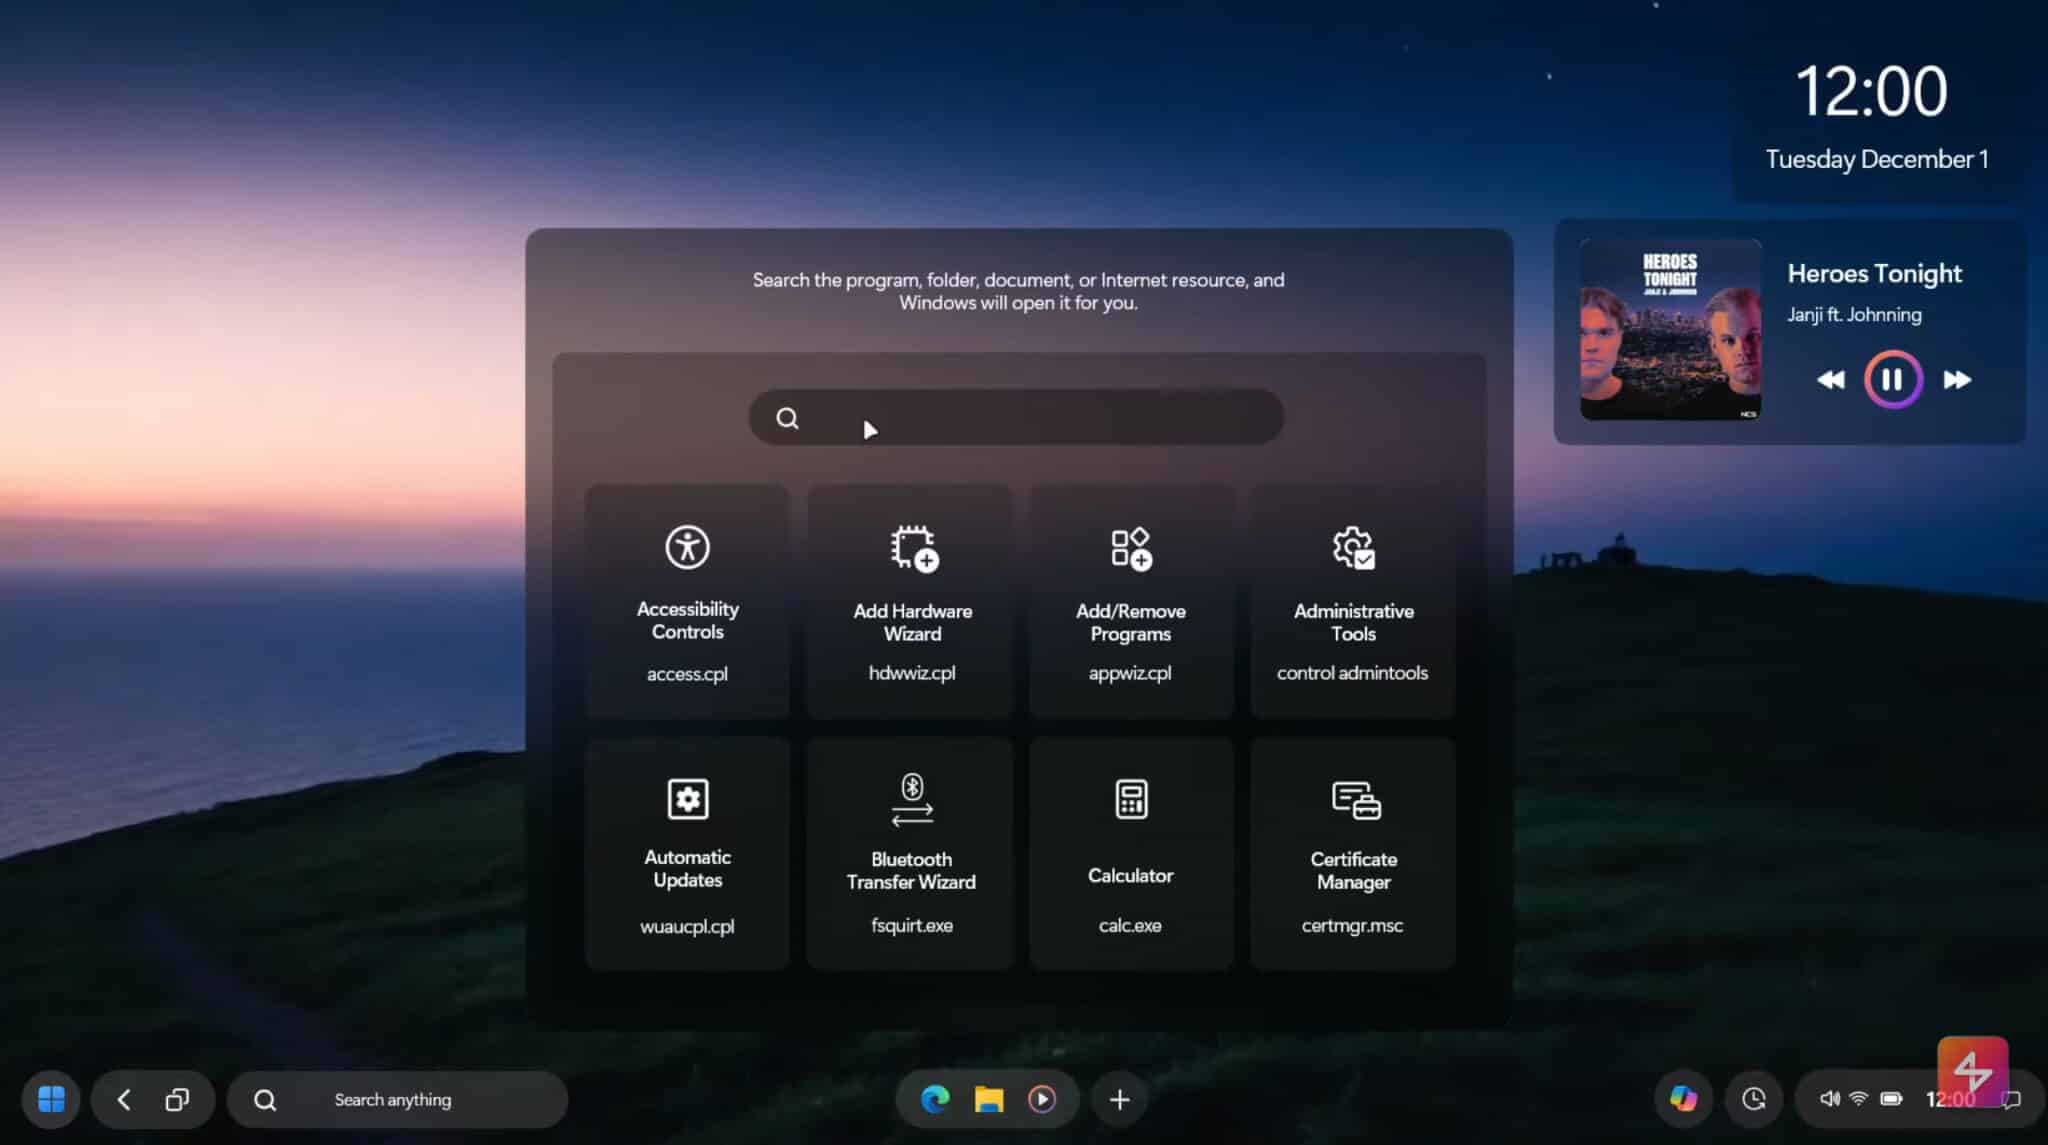Open Microsoft Copilot from the taskbar
The height and width of the screenshot is (1145, 2048).
1685,1098
